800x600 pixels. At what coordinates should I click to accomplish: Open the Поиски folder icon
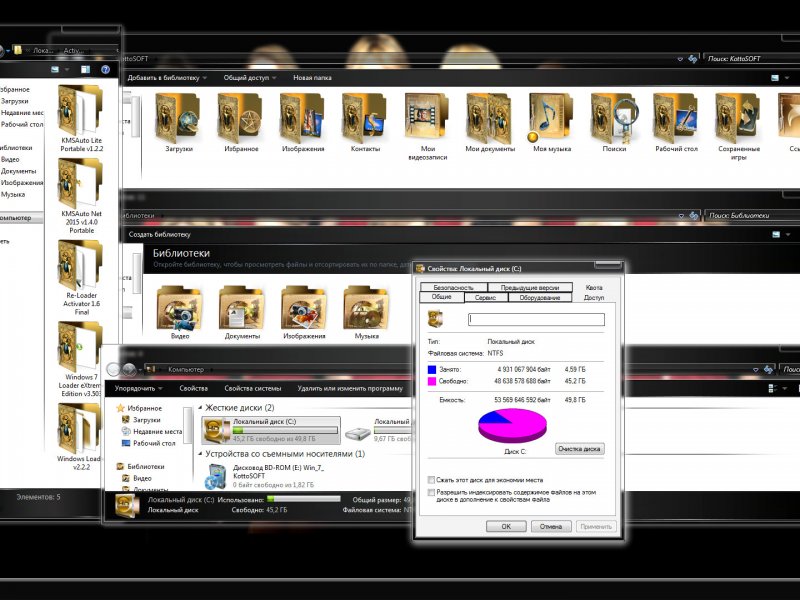pos(614,118)
